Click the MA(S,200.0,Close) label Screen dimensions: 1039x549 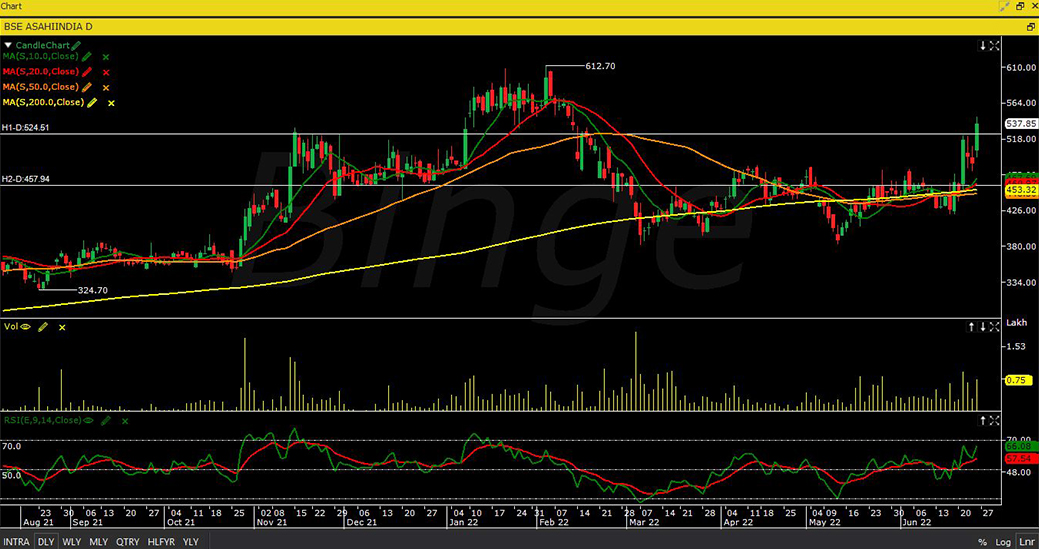pos(44,102)
